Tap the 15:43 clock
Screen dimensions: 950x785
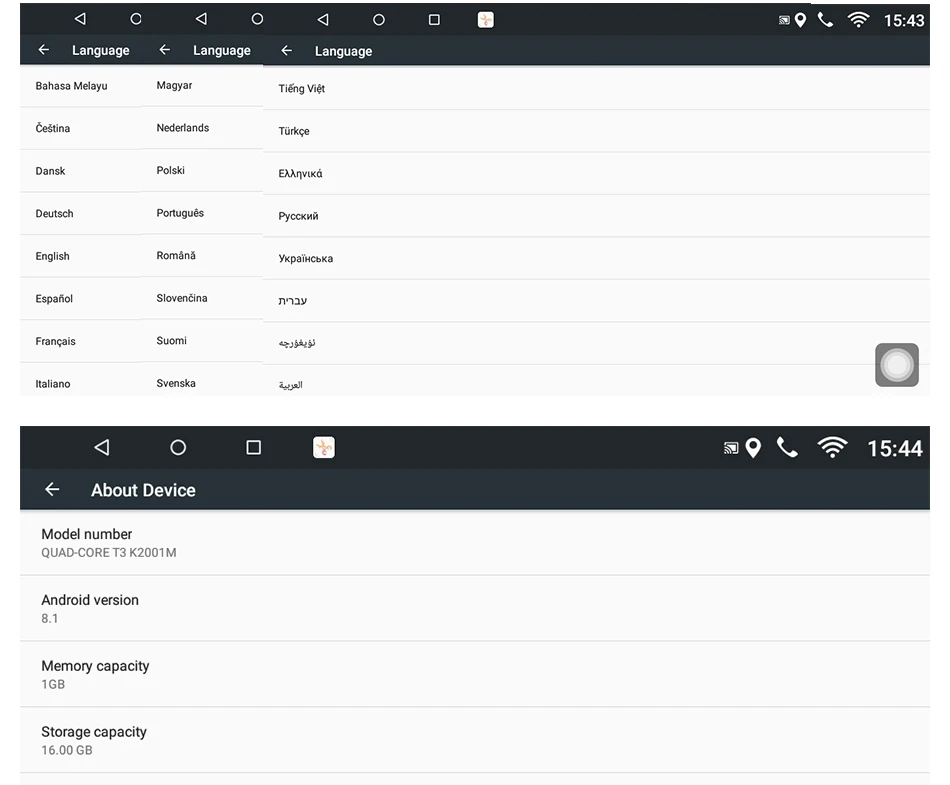pos(904,21)
